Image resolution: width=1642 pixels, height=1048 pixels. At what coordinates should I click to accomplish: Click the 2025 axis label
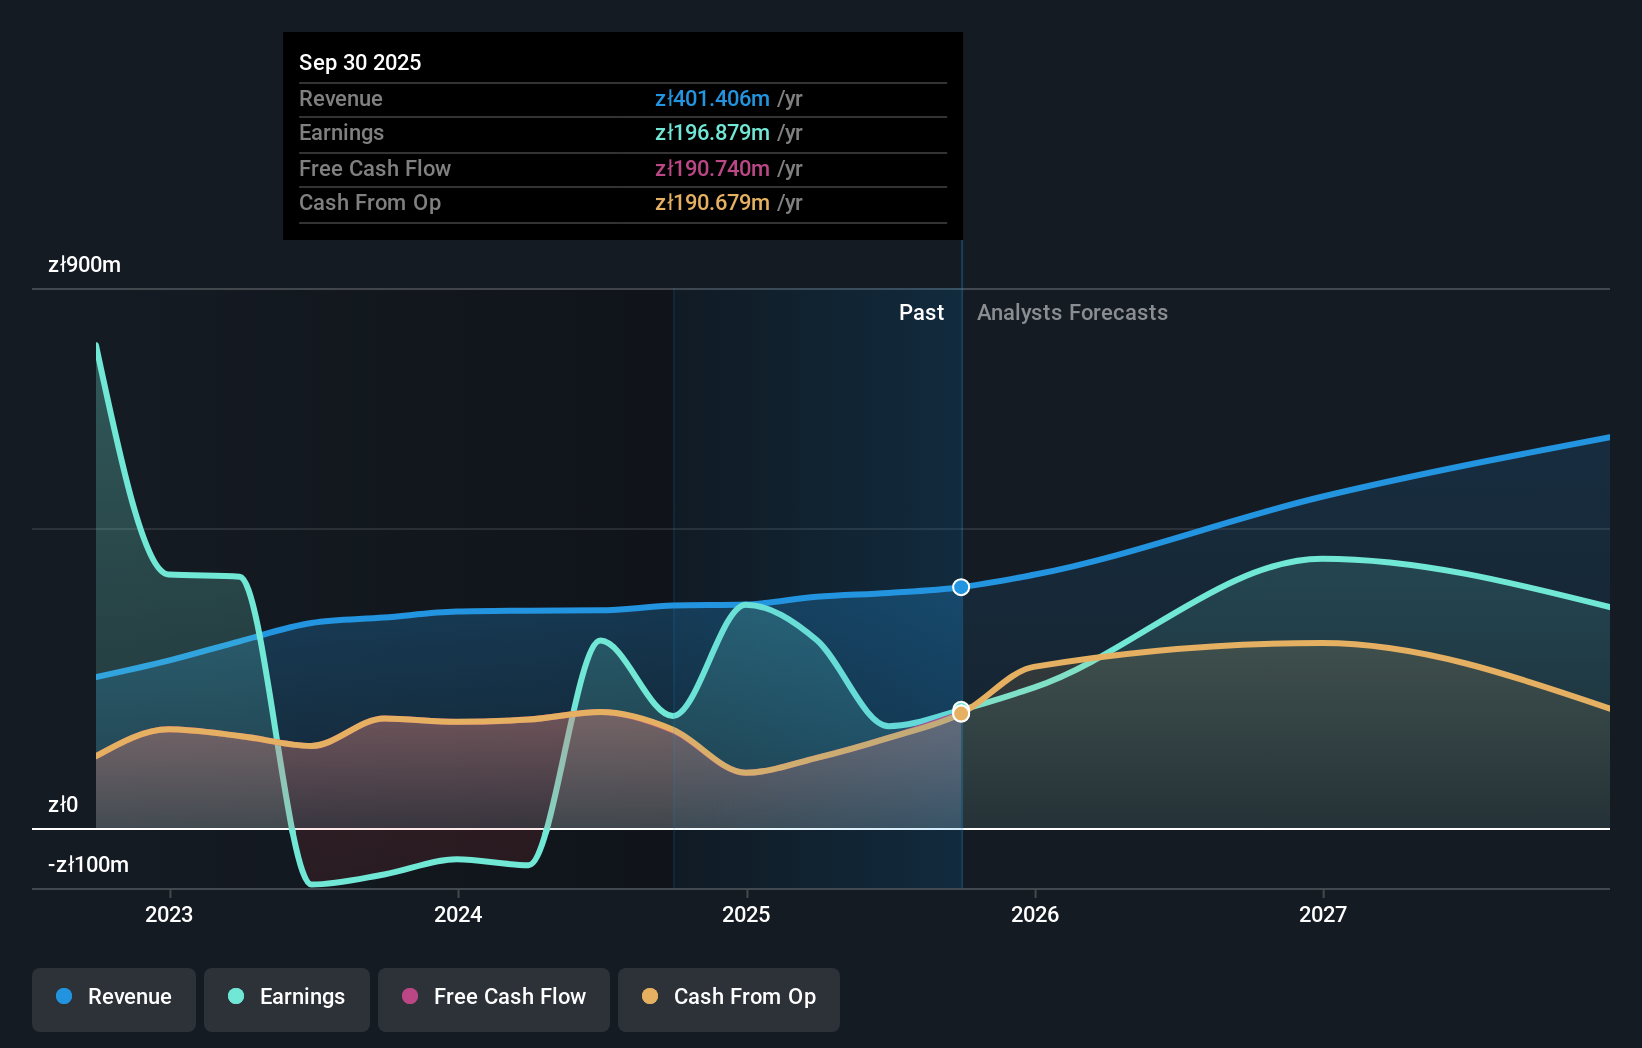(x=747, y=913)
